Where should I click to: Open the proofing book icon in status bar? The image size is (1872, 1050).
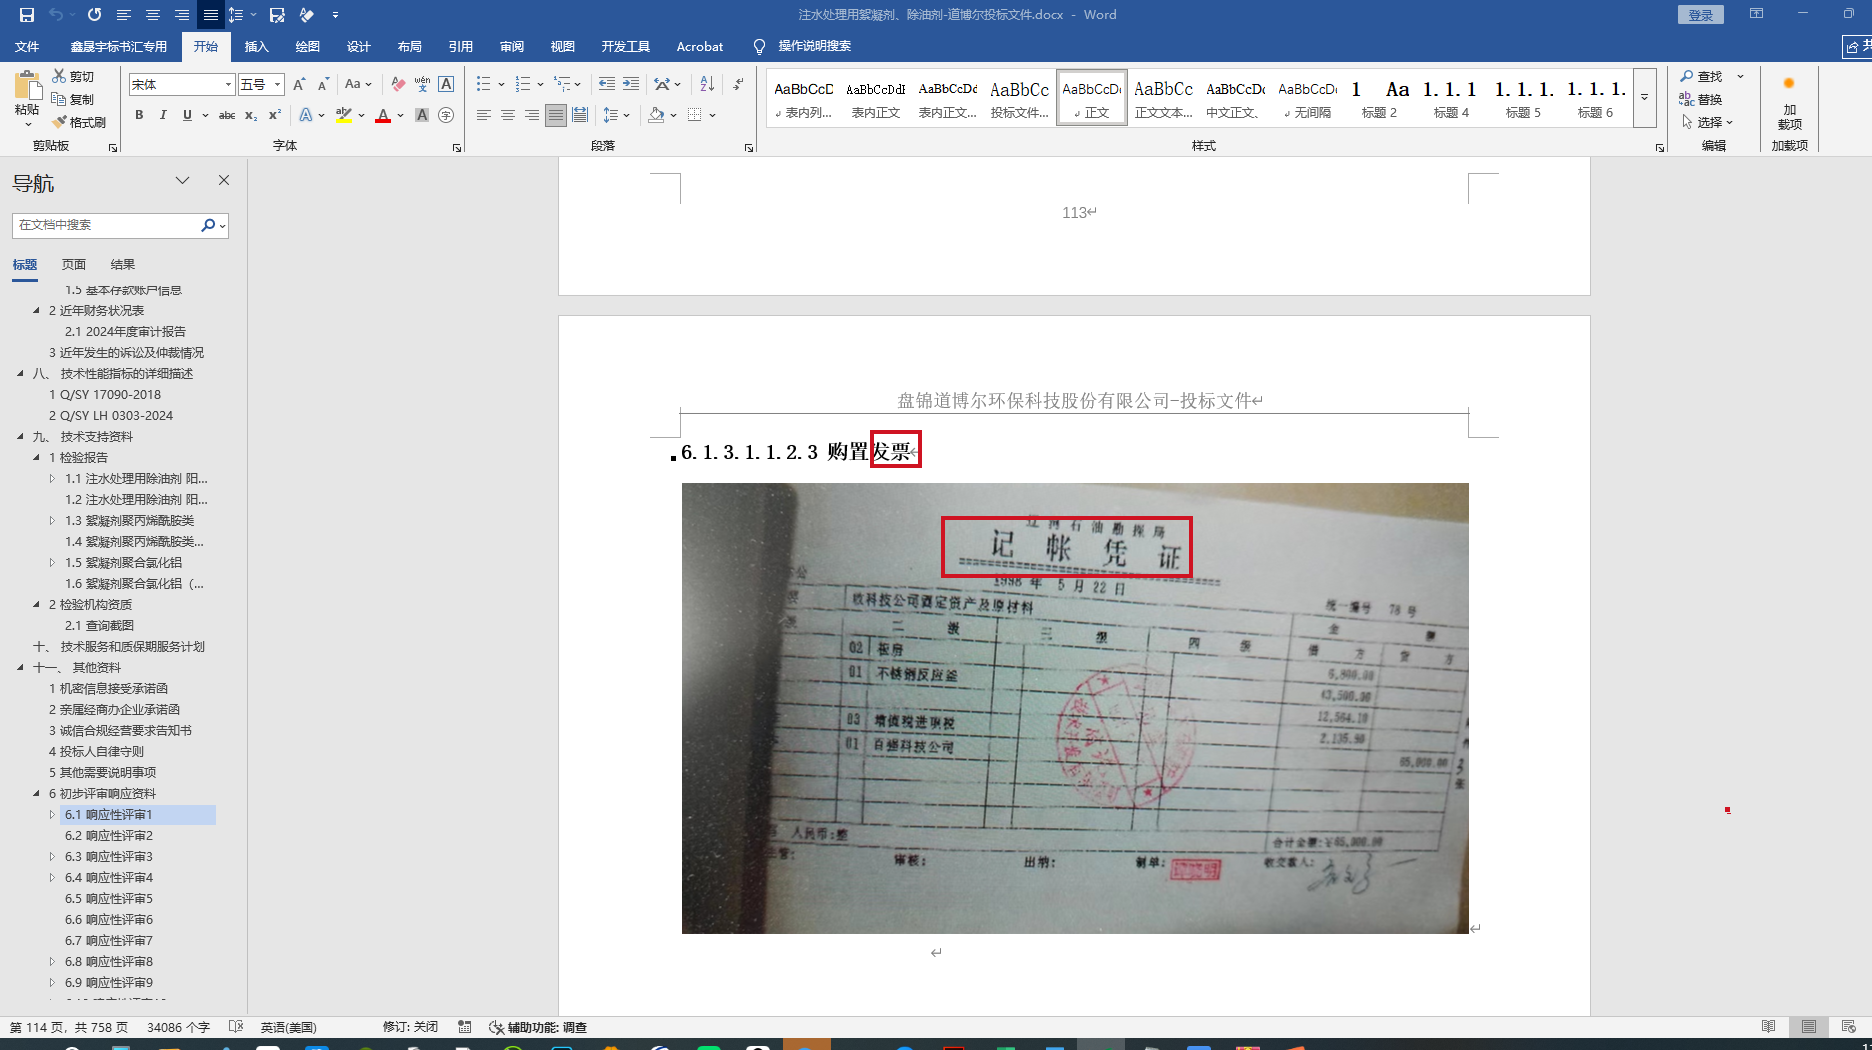click(236, 1027)
